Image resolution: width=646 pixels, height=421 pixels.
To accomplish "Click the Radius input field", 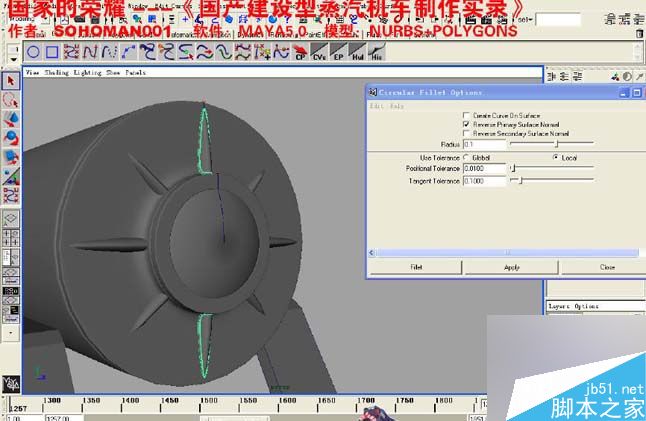I will [484, 144].
